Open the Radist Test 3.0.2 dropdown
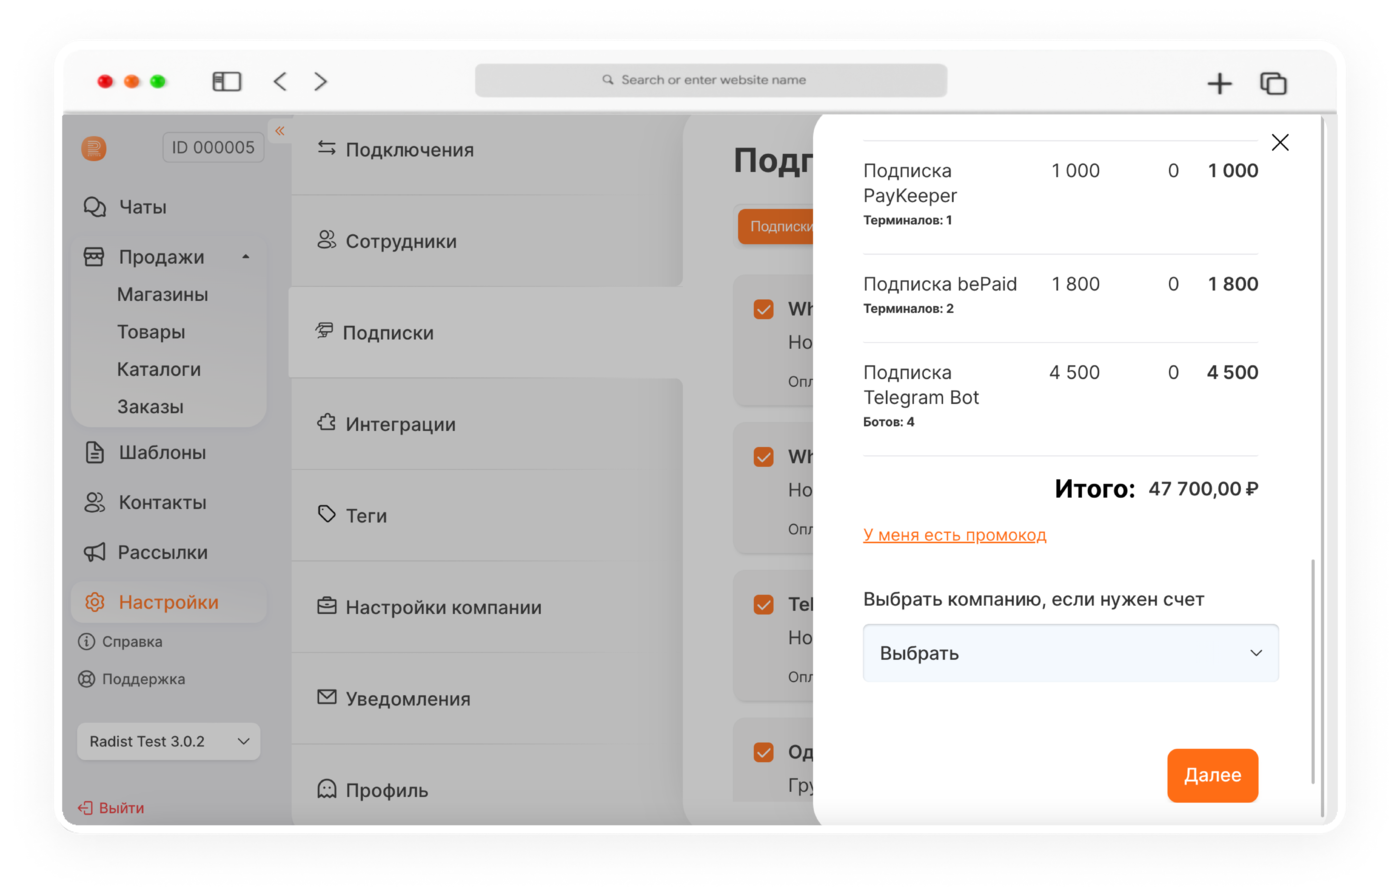 169,742
